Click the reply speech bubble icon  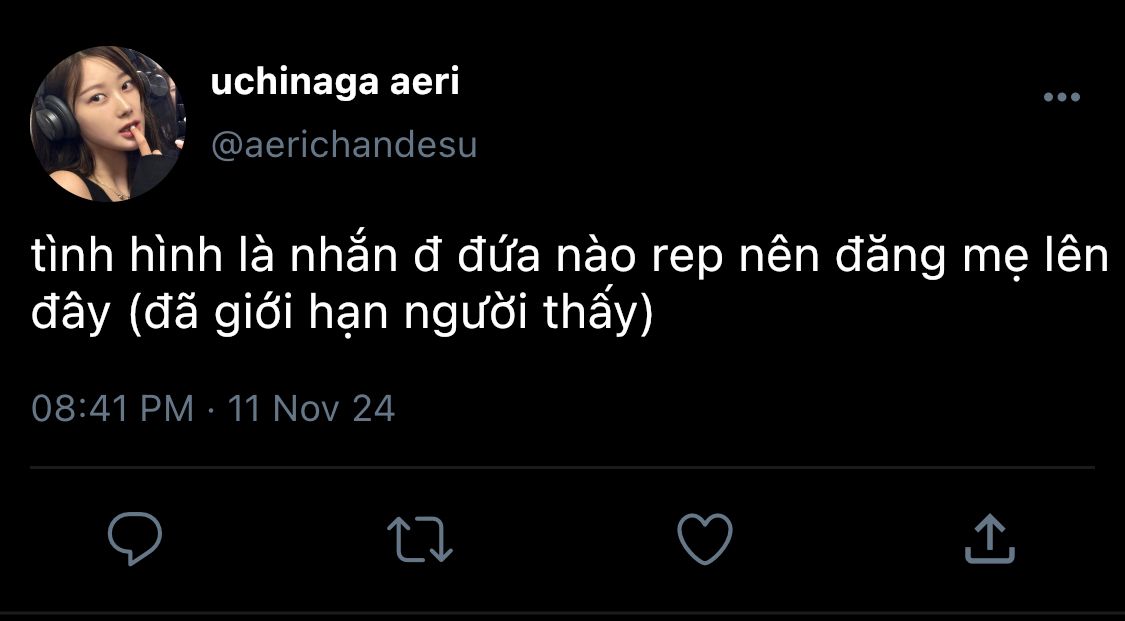pos(135,538)
